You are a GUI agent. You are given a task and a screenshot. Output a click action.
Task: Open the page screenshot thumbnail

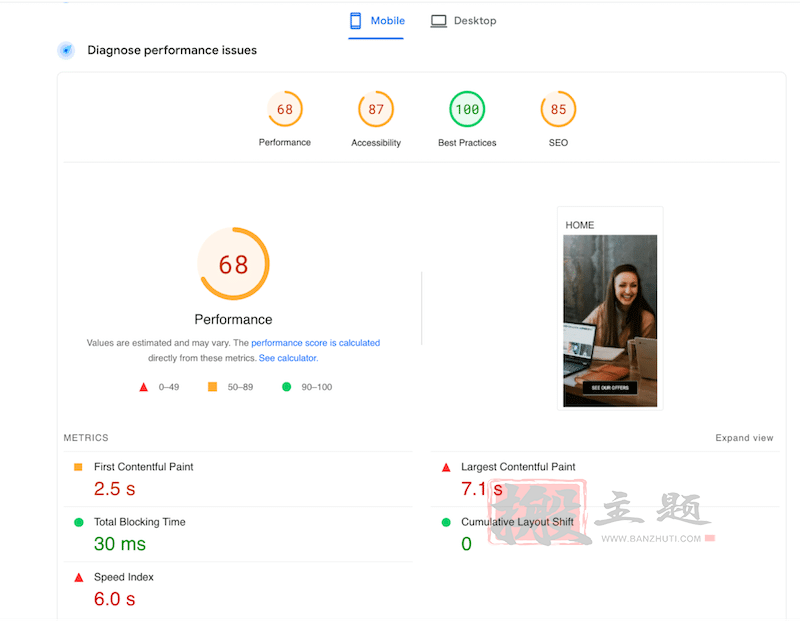click(x=610, y=308)
